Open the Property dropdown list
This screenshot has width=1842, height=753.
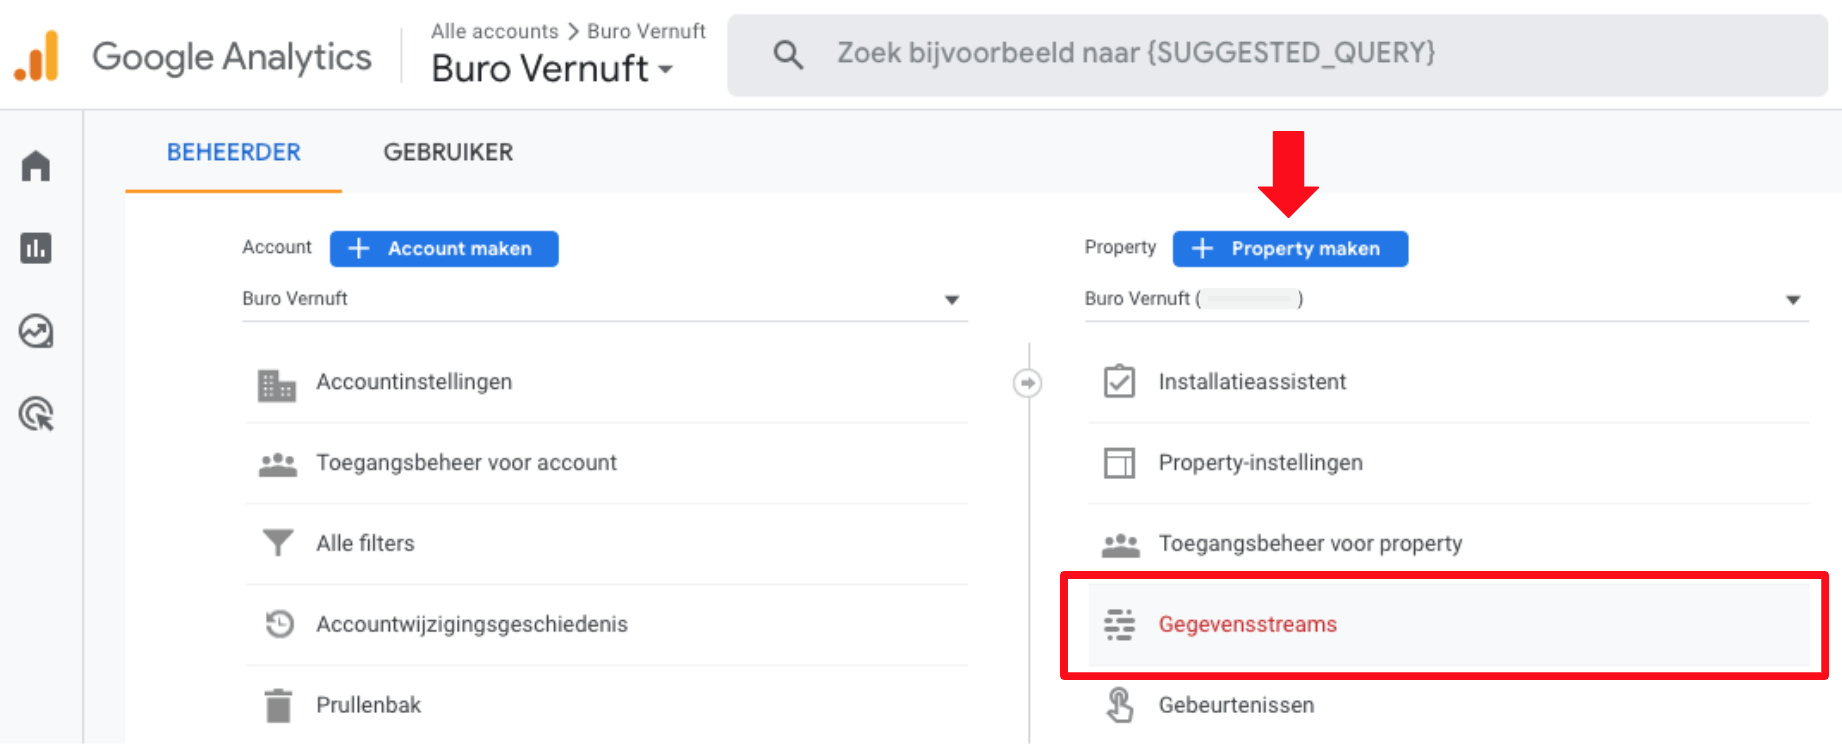point(1792,300)
